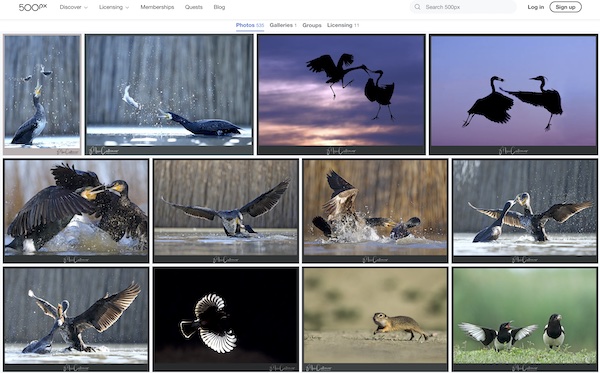Image resolution: width=600 pixels, height=373 pixels.
Task: Click the Log in link
Action: pos(535,7)
